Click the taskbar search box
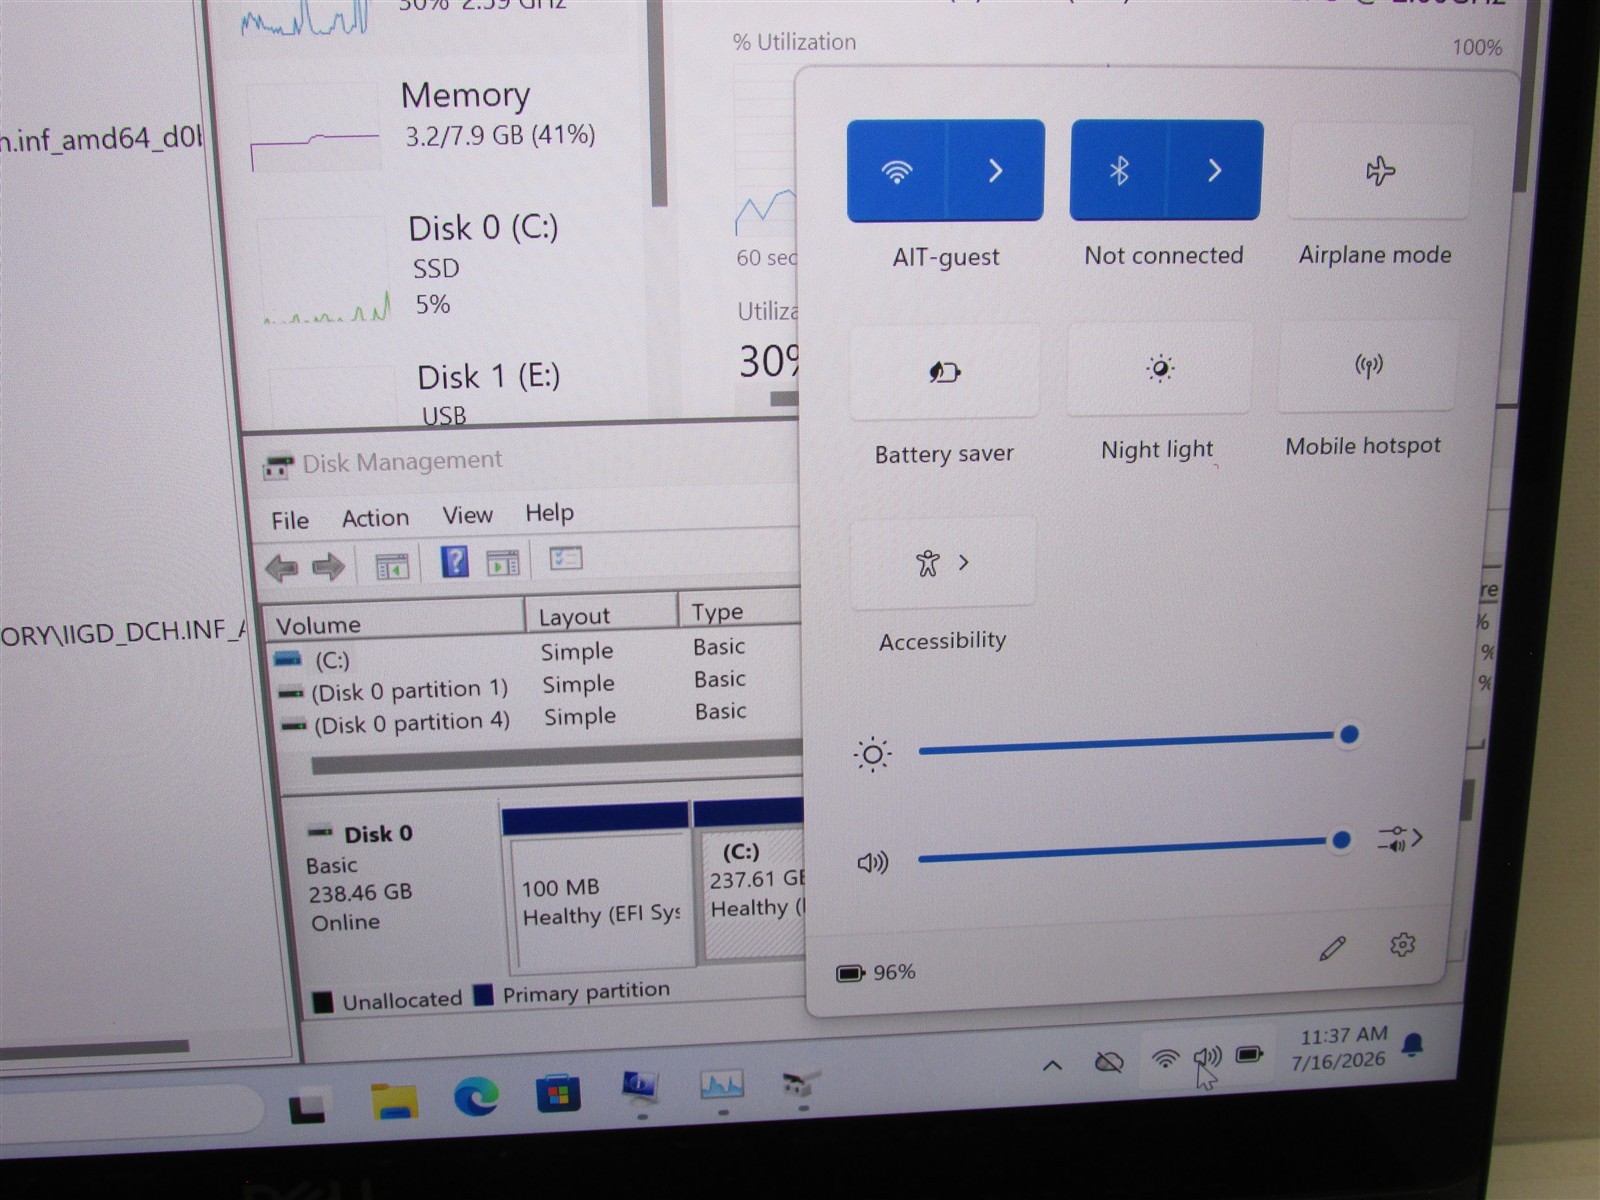 click(x=130, y=1110)
